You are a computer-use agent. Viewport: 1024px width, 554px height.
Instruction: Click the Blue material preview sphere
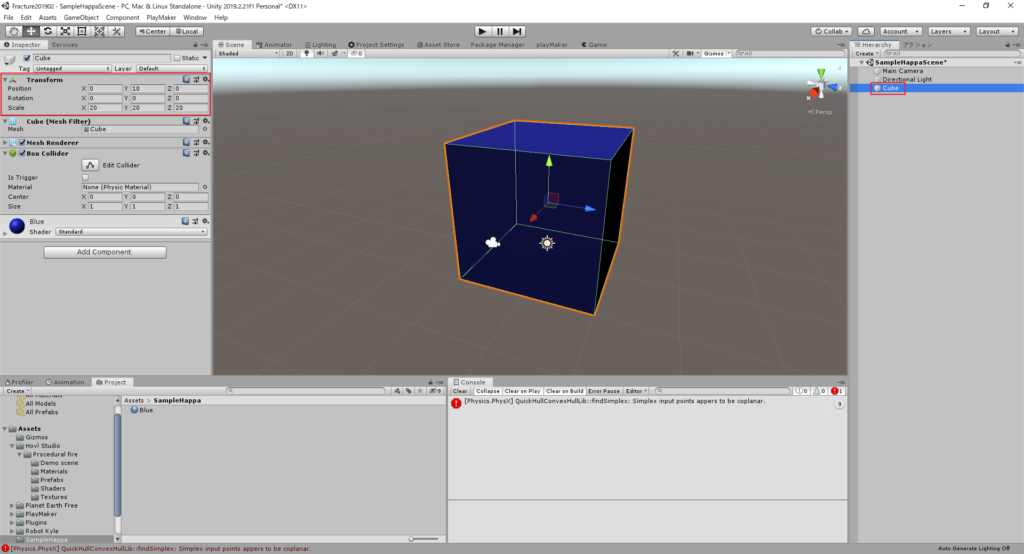pos(17,226)
